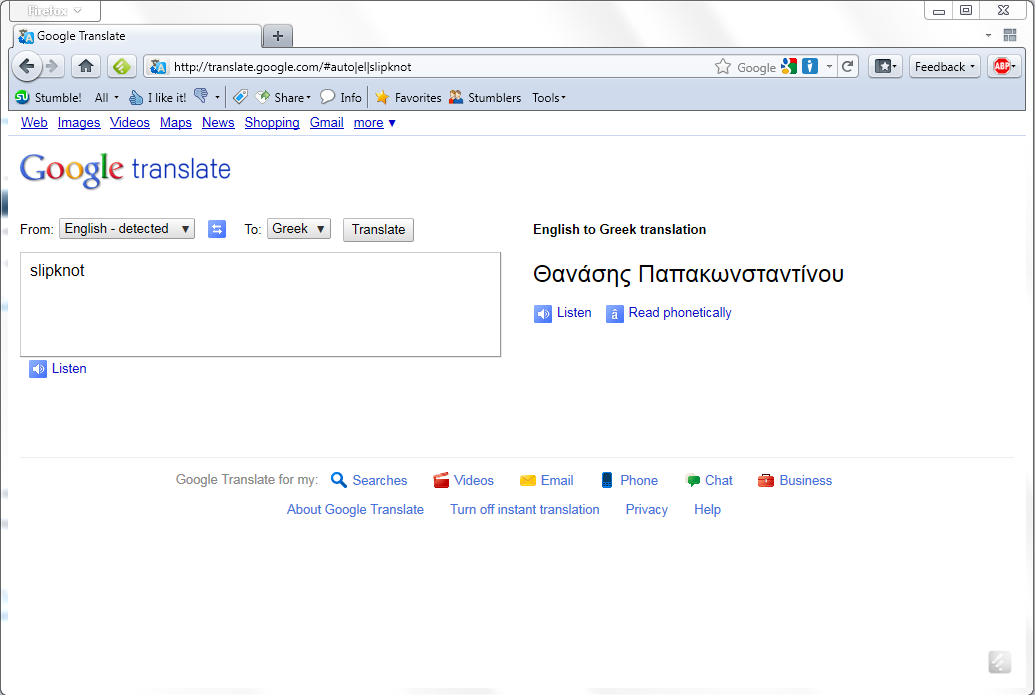Click the thumbs down icon

click(201, 96)
